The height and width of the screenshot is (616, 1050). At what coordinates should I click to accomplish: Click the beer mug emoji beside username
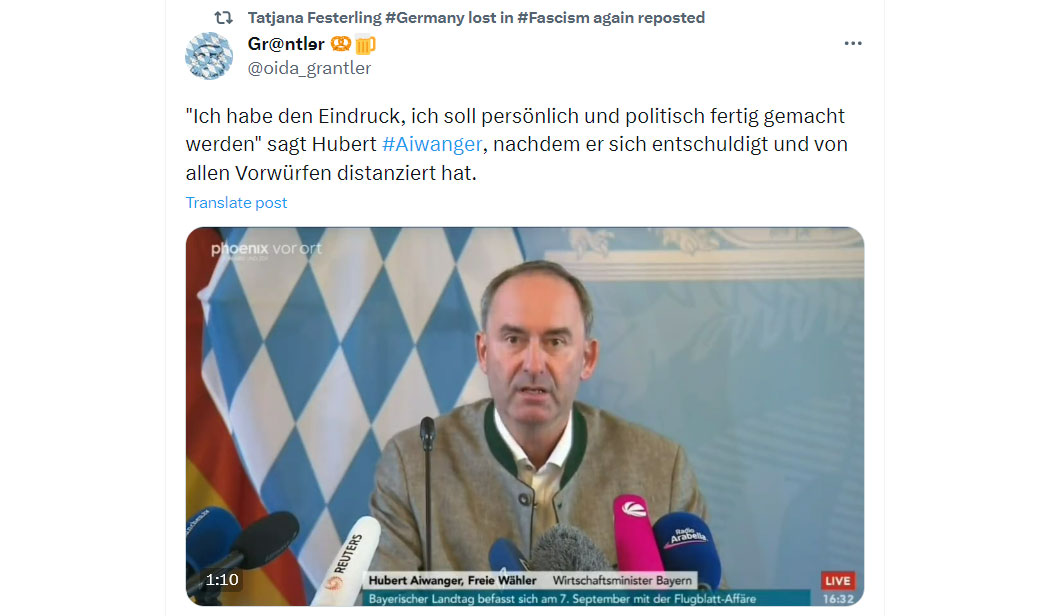[x=365, y=44]
